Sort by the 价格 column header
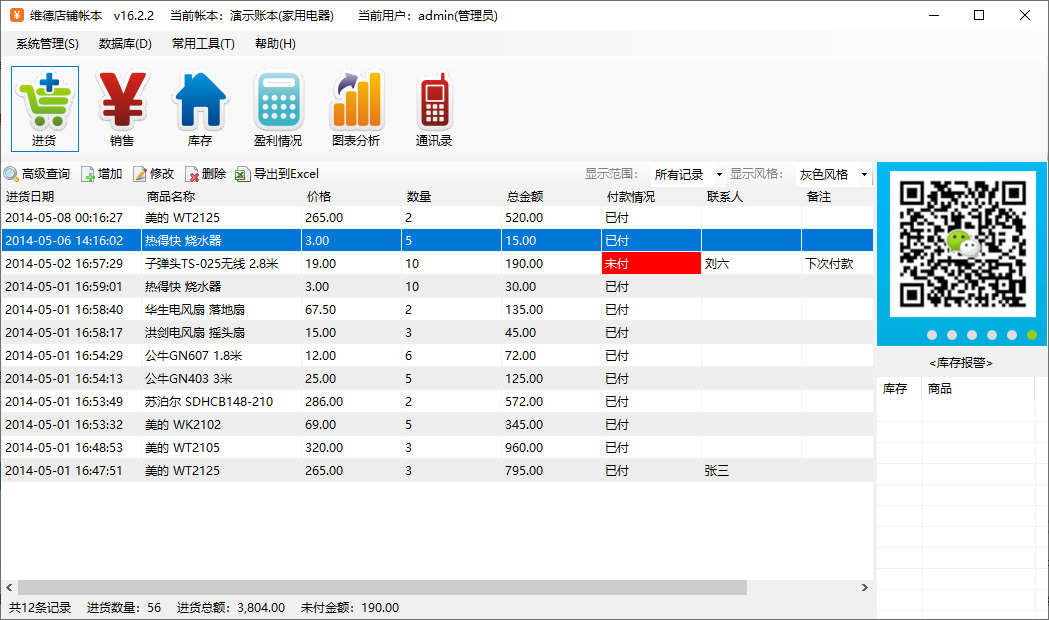 pos(351,197)
